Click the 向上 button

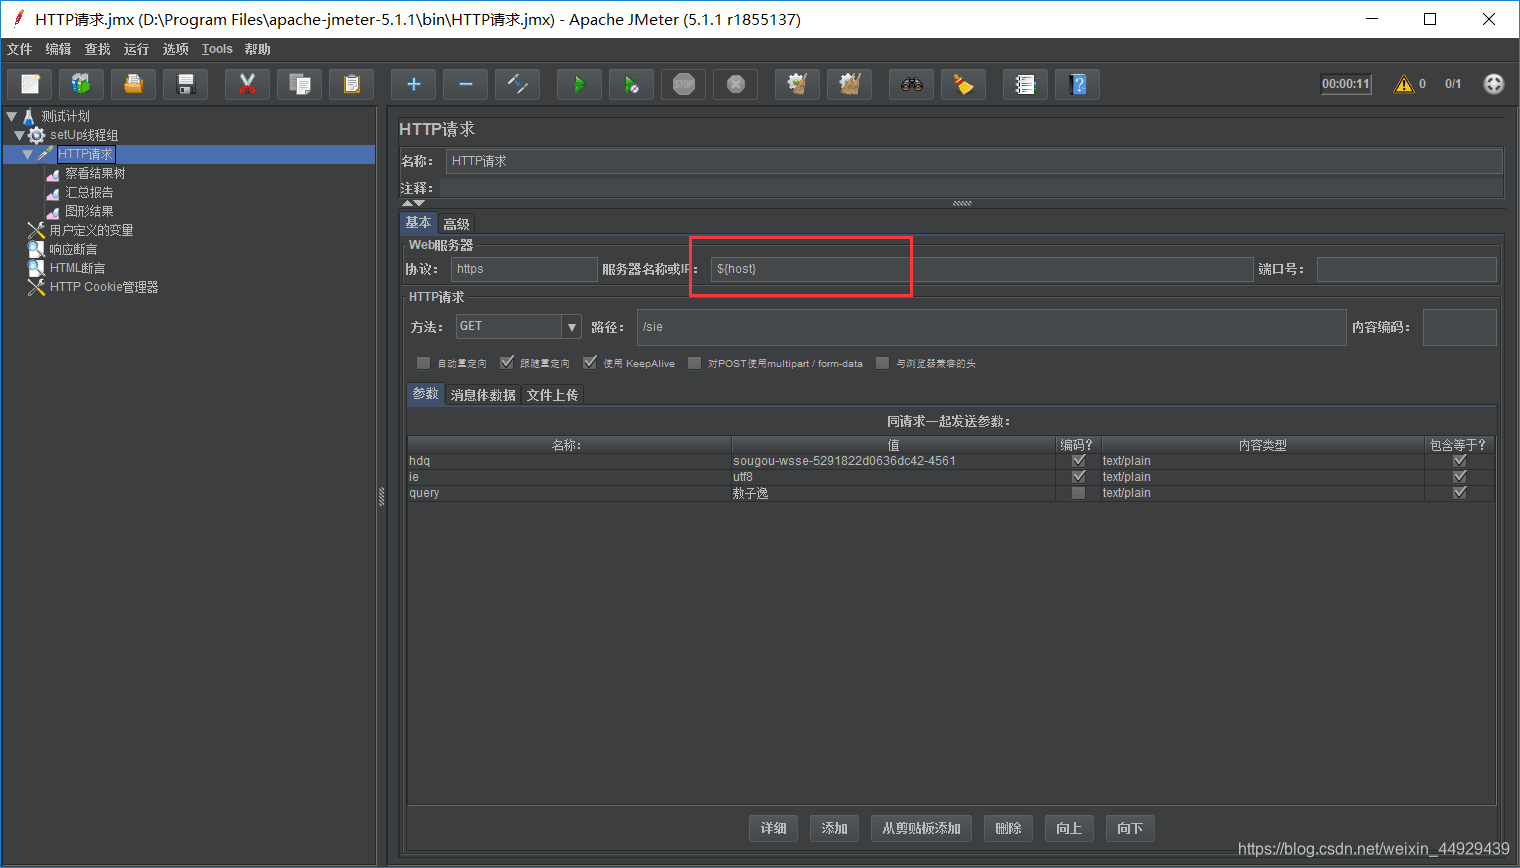pos(1069,828)
